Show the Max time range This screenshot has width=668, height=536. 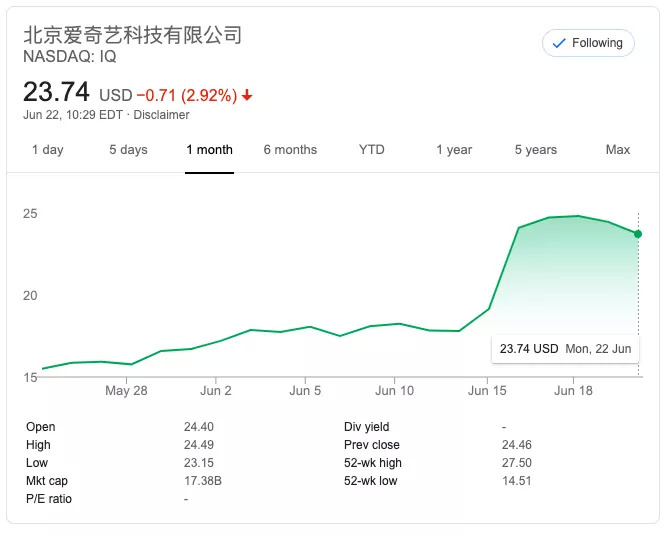618,150
